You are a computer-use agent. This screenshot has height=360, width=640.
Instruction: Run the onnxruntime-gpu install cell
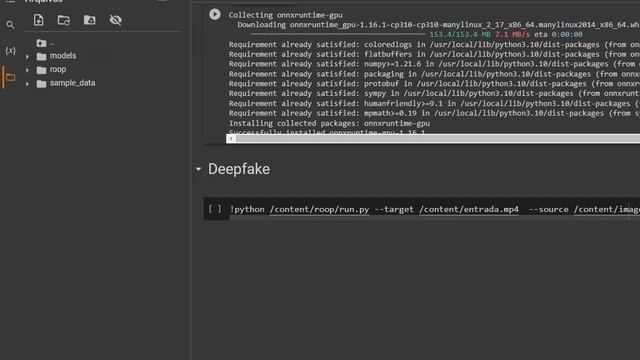pos(215,15)
